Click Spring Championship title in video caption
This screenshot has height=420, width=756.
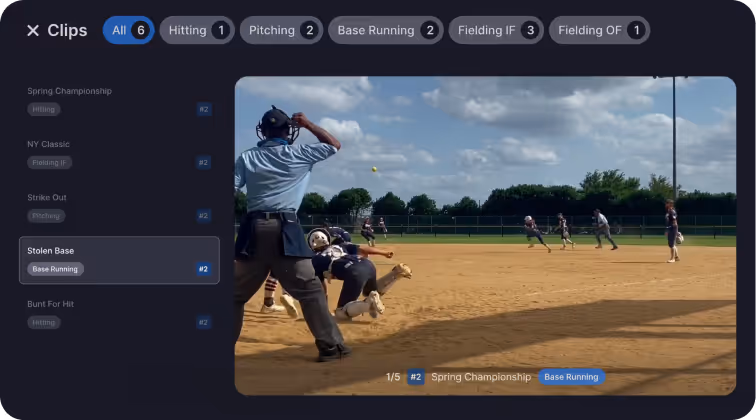coord(481,377)
